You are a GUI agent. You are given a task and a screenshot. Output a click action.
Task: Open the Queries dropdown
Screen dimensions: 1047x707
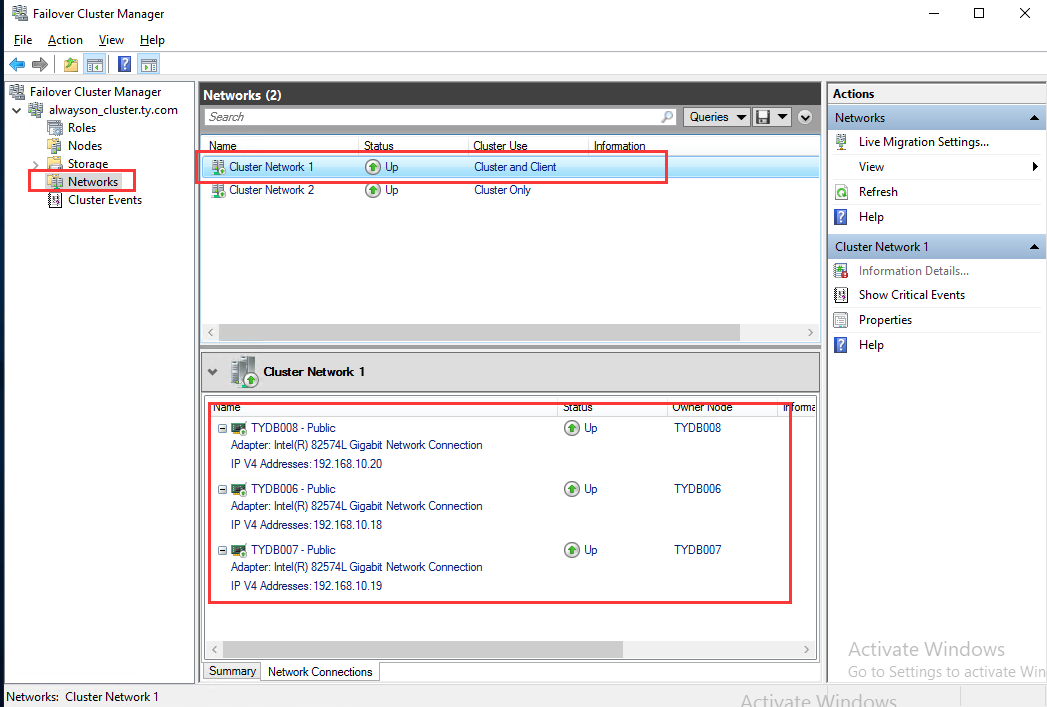pos(717,117)
